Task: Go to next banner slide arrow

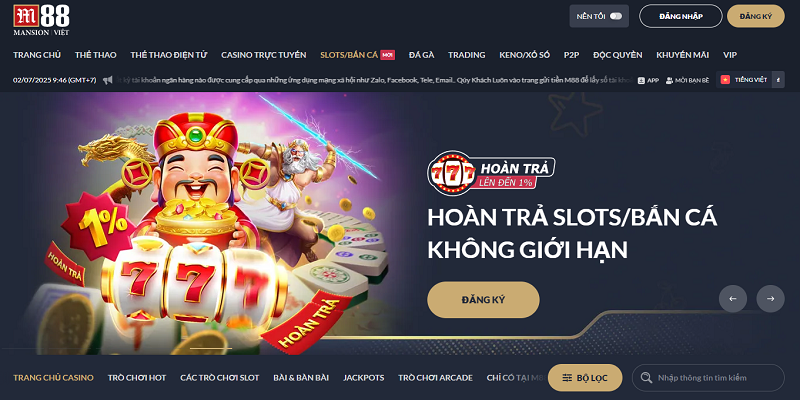Action: click(x=770, y=298)
